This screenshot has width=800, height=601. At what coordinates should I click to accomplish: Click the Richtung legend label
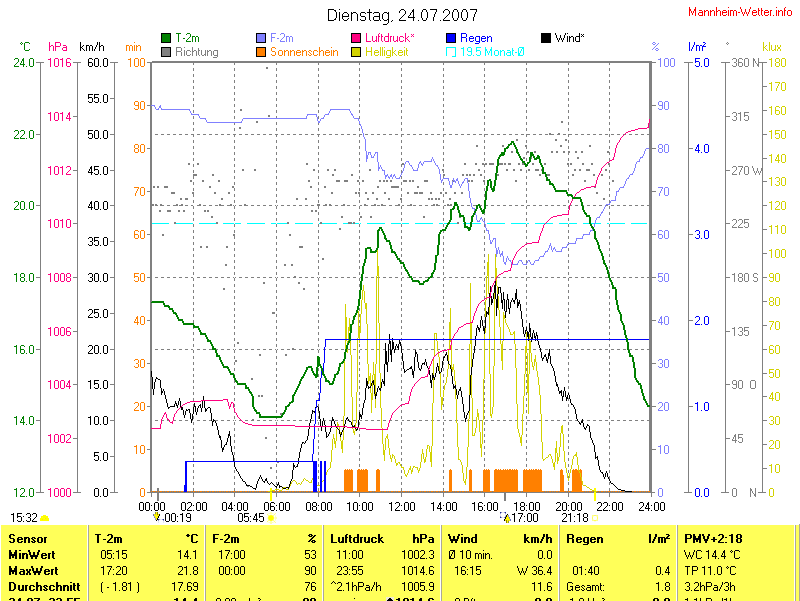[x=196, y=52]
